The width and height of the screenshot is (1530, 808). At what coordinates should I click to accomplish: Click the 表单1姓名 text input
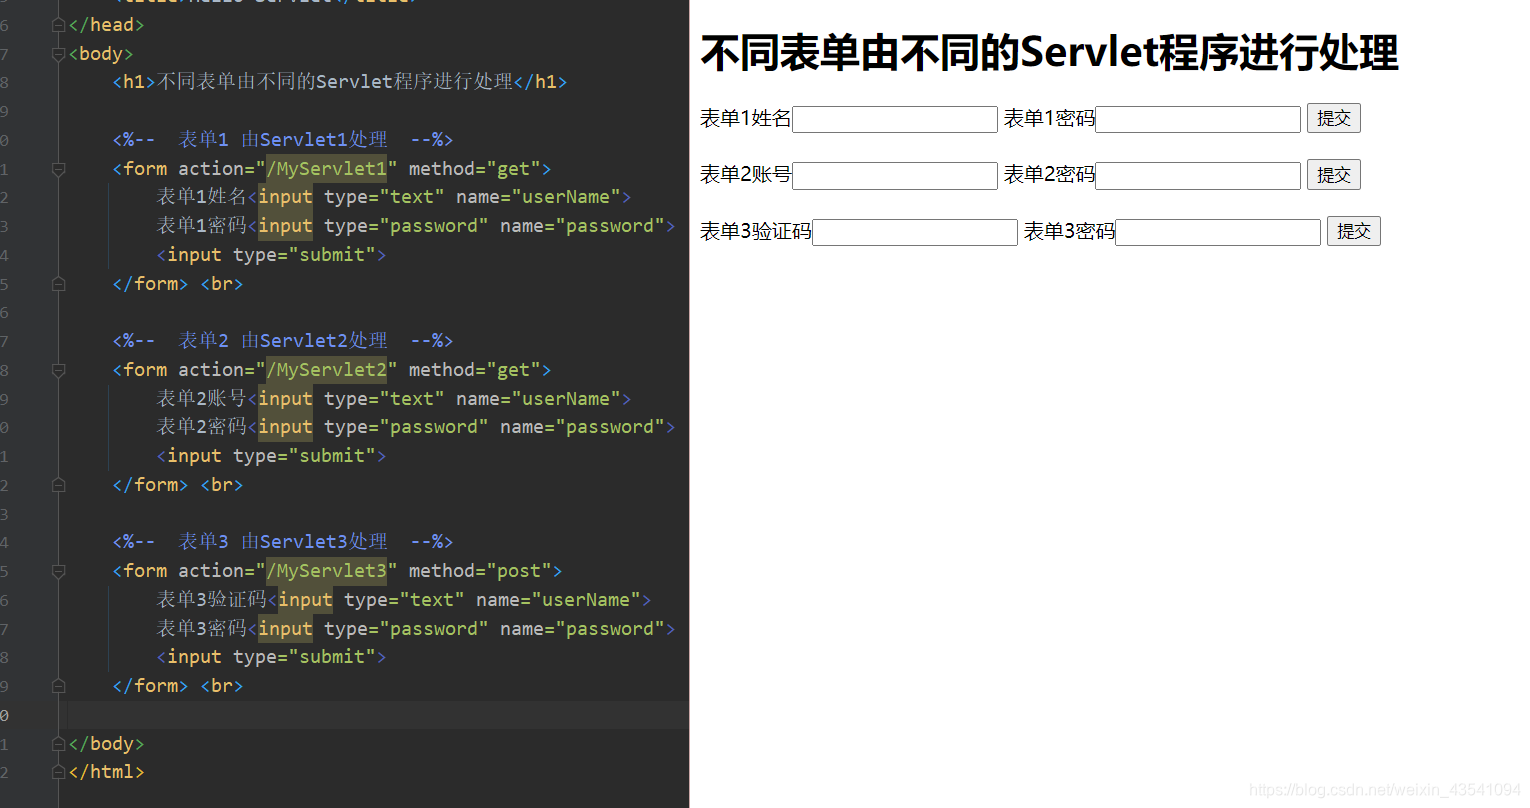(893, 118)
